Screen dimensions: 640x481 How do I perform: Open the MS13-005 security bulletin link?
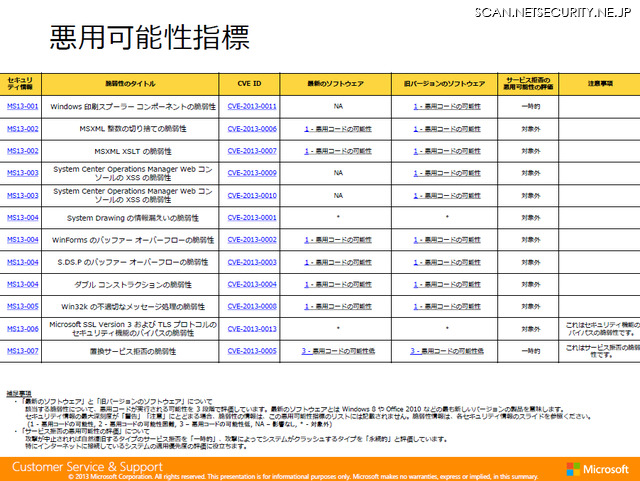pos(22,306)
